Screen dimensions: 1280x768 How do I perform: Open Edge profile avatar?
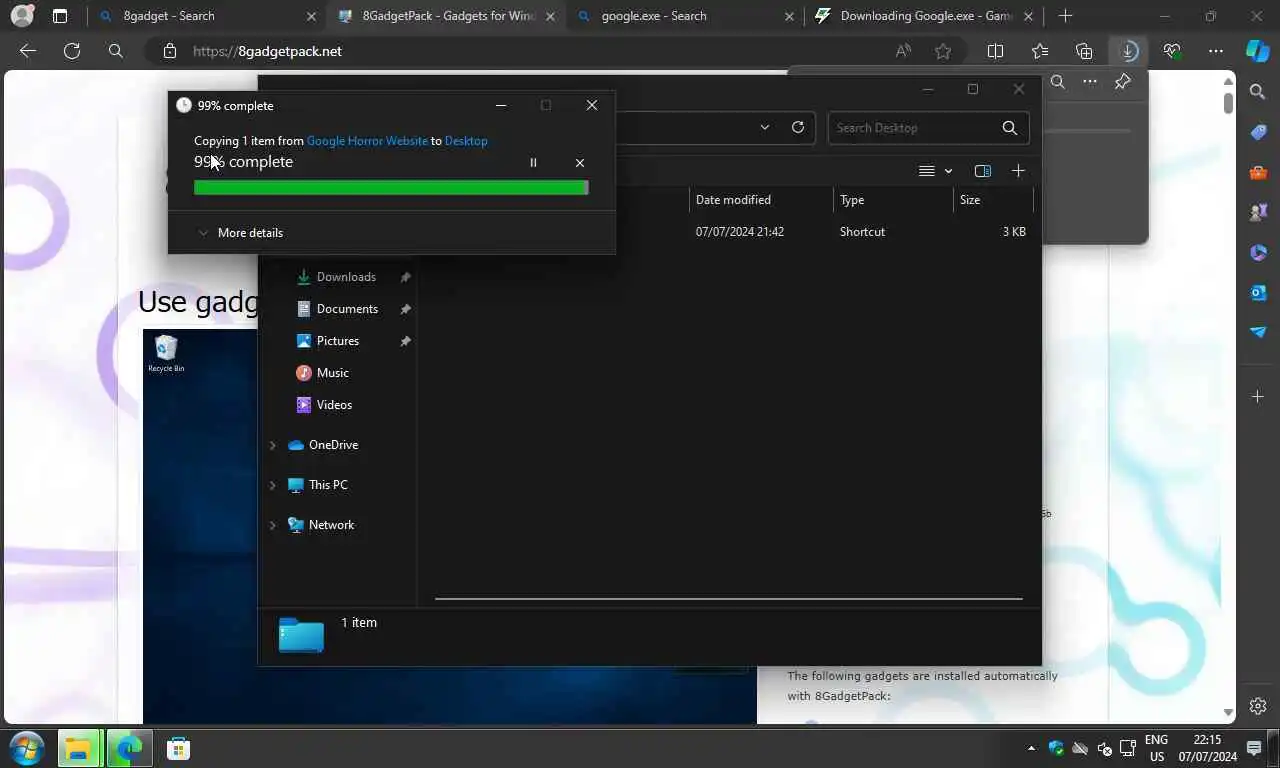coord(22,16)
